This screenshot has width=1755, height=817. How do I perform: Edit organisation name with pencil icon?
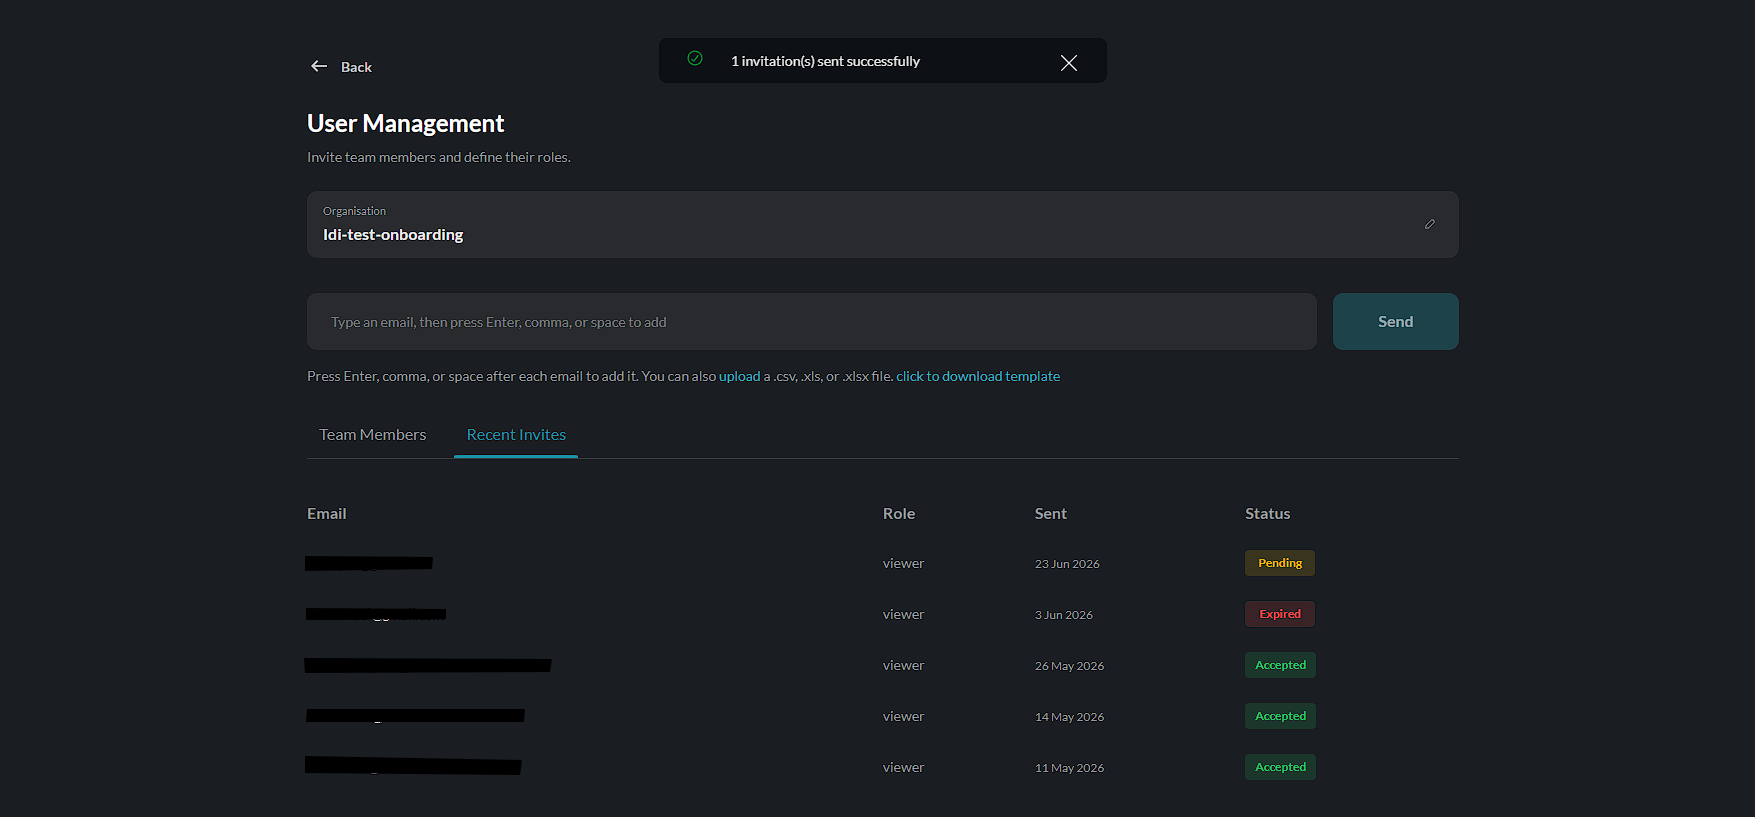click(x=1430, y=224)
